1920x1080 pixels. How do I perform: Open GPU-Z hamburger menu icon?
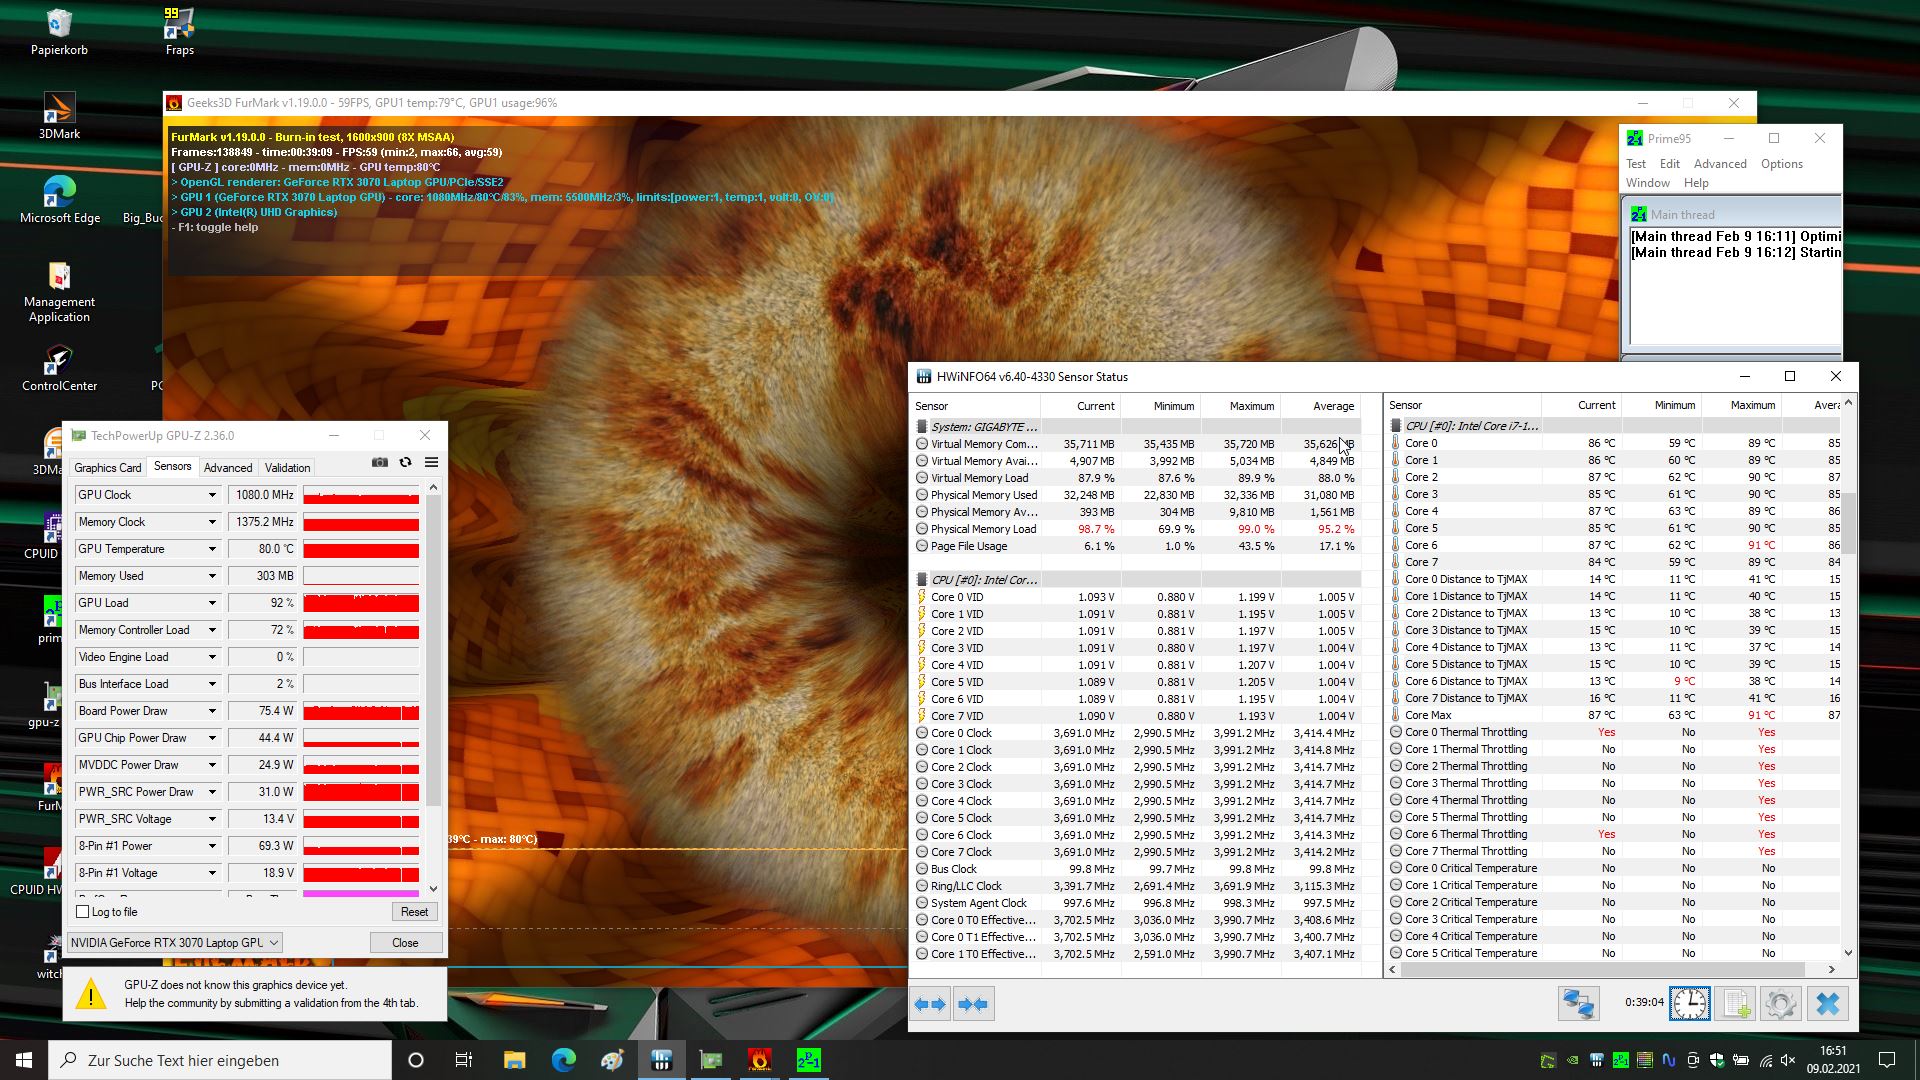pyautogui.click(x=431, y=463)
